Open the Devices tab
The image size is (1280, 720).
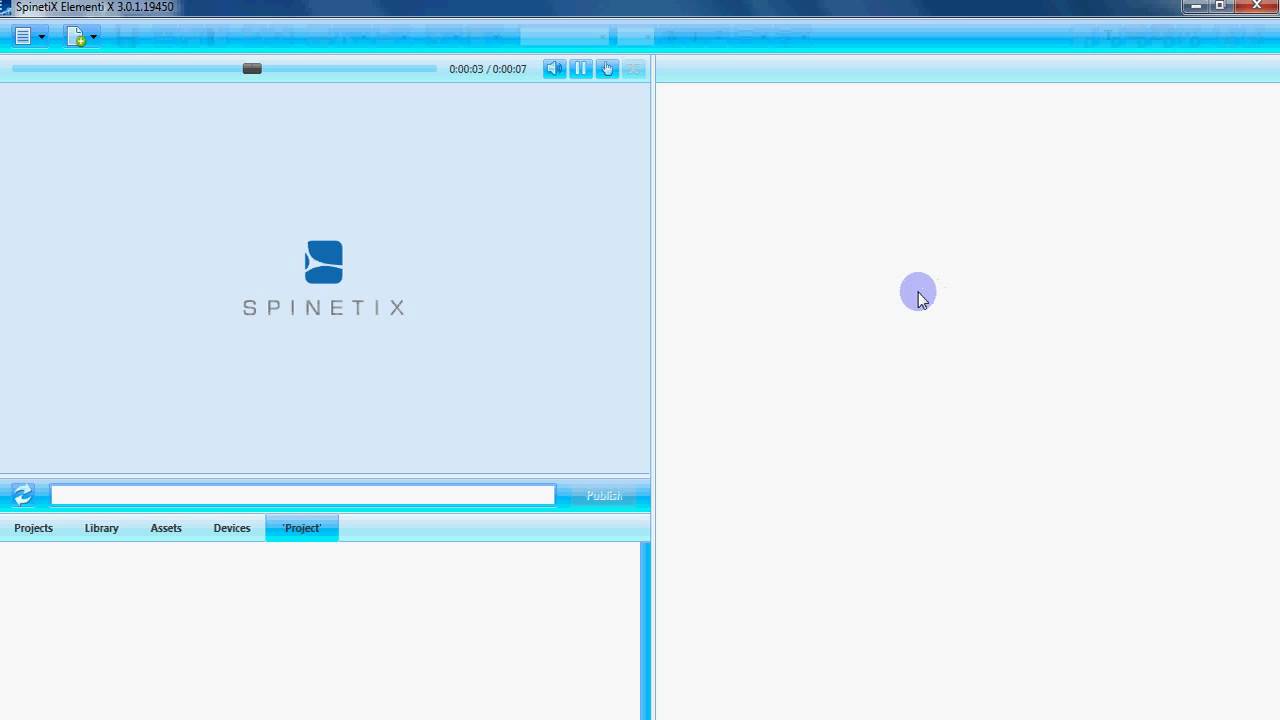232,528
